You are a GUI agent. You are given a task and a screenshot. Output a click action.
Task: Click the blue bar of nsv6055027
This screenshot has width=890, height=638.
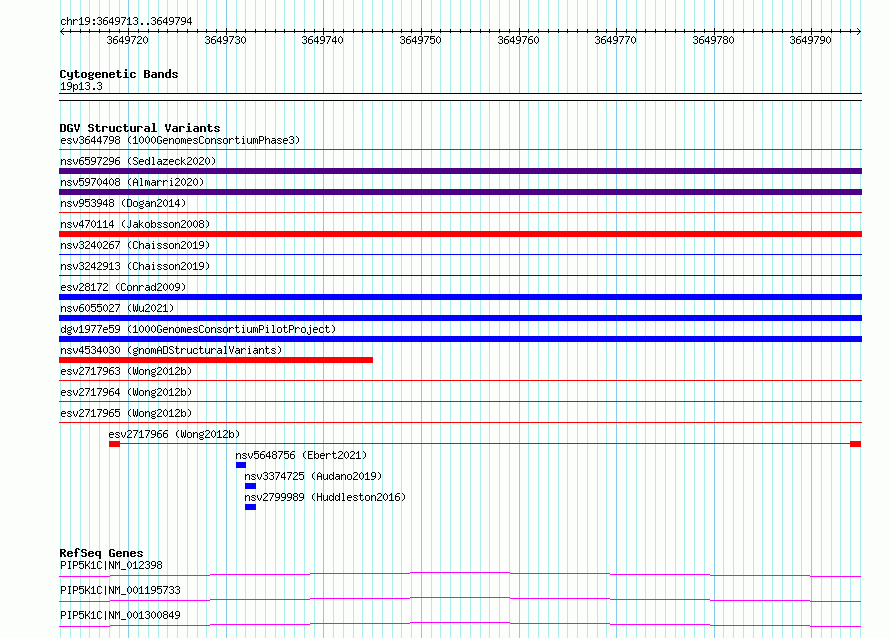tap(460, 318)
